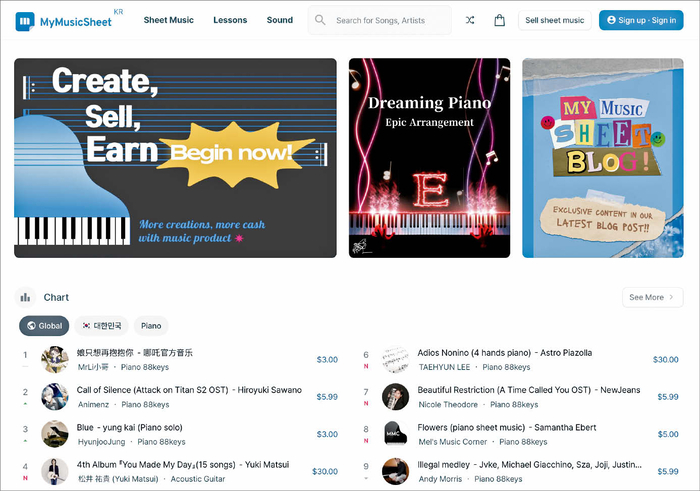
Task: Click the MyMusicSheet logo
Action: point(63,21)
